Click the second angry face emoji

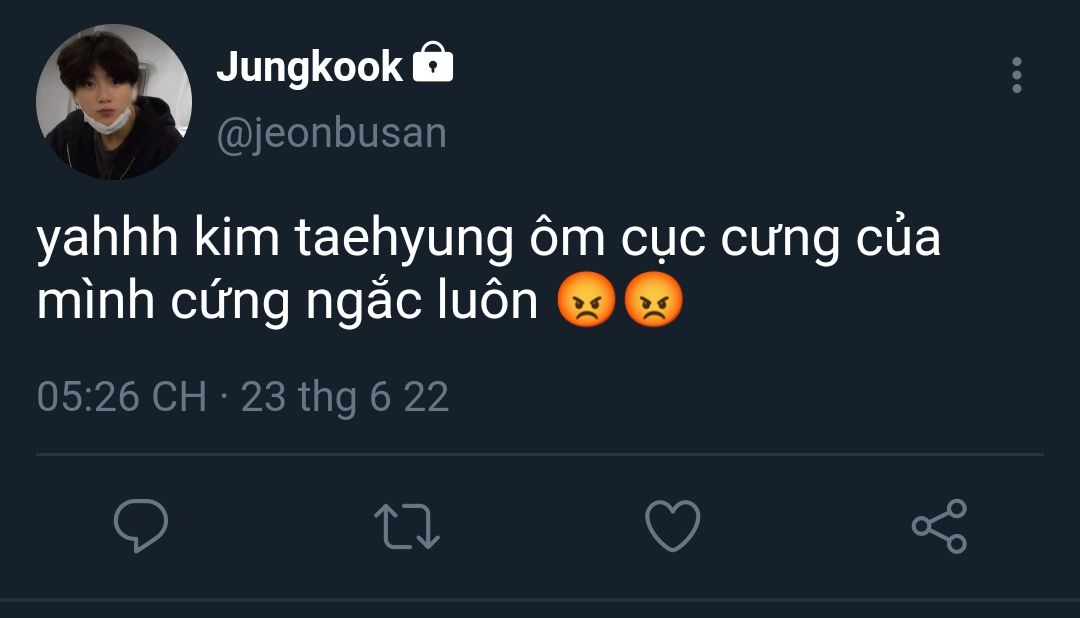click(653, 301)
